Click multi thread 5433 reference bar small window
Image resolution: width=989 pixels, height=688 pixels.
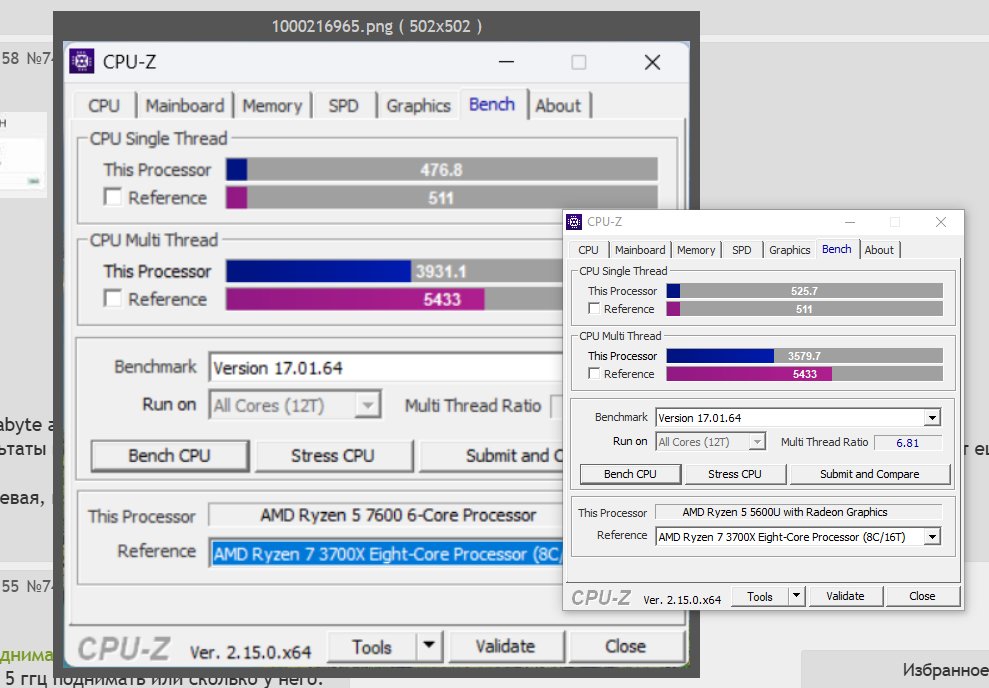(x=804, y=374)
